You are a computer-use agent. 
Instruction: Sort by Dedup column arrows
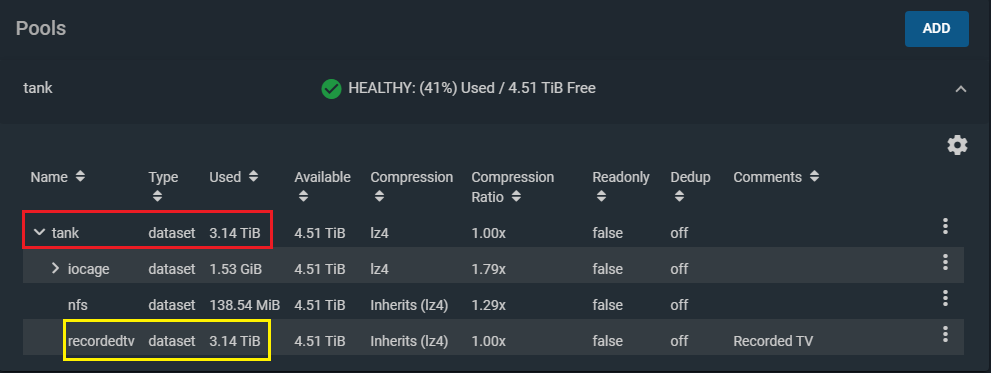(679, 197)
